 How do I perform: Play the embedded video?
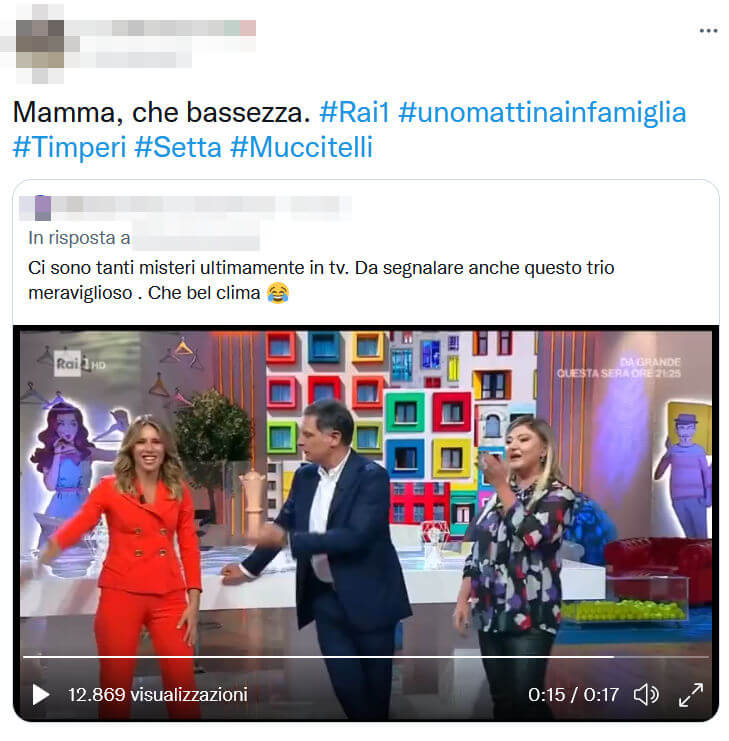pyautogui.click(x=41, y=694)
